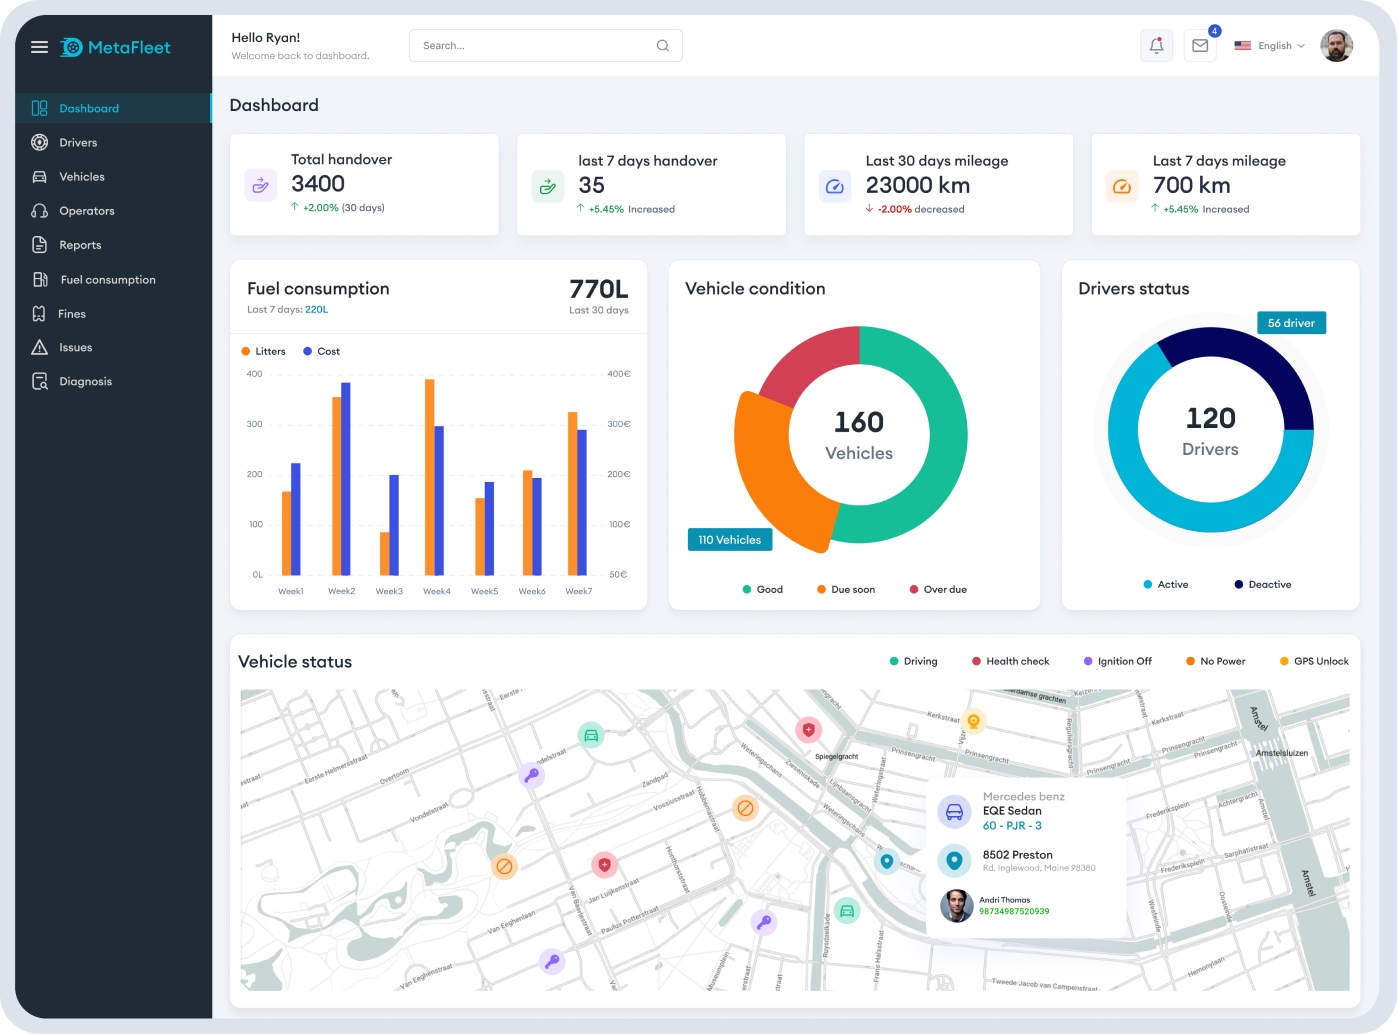Open the mail inbox icon
1398x1034 pixels.
1200,46
